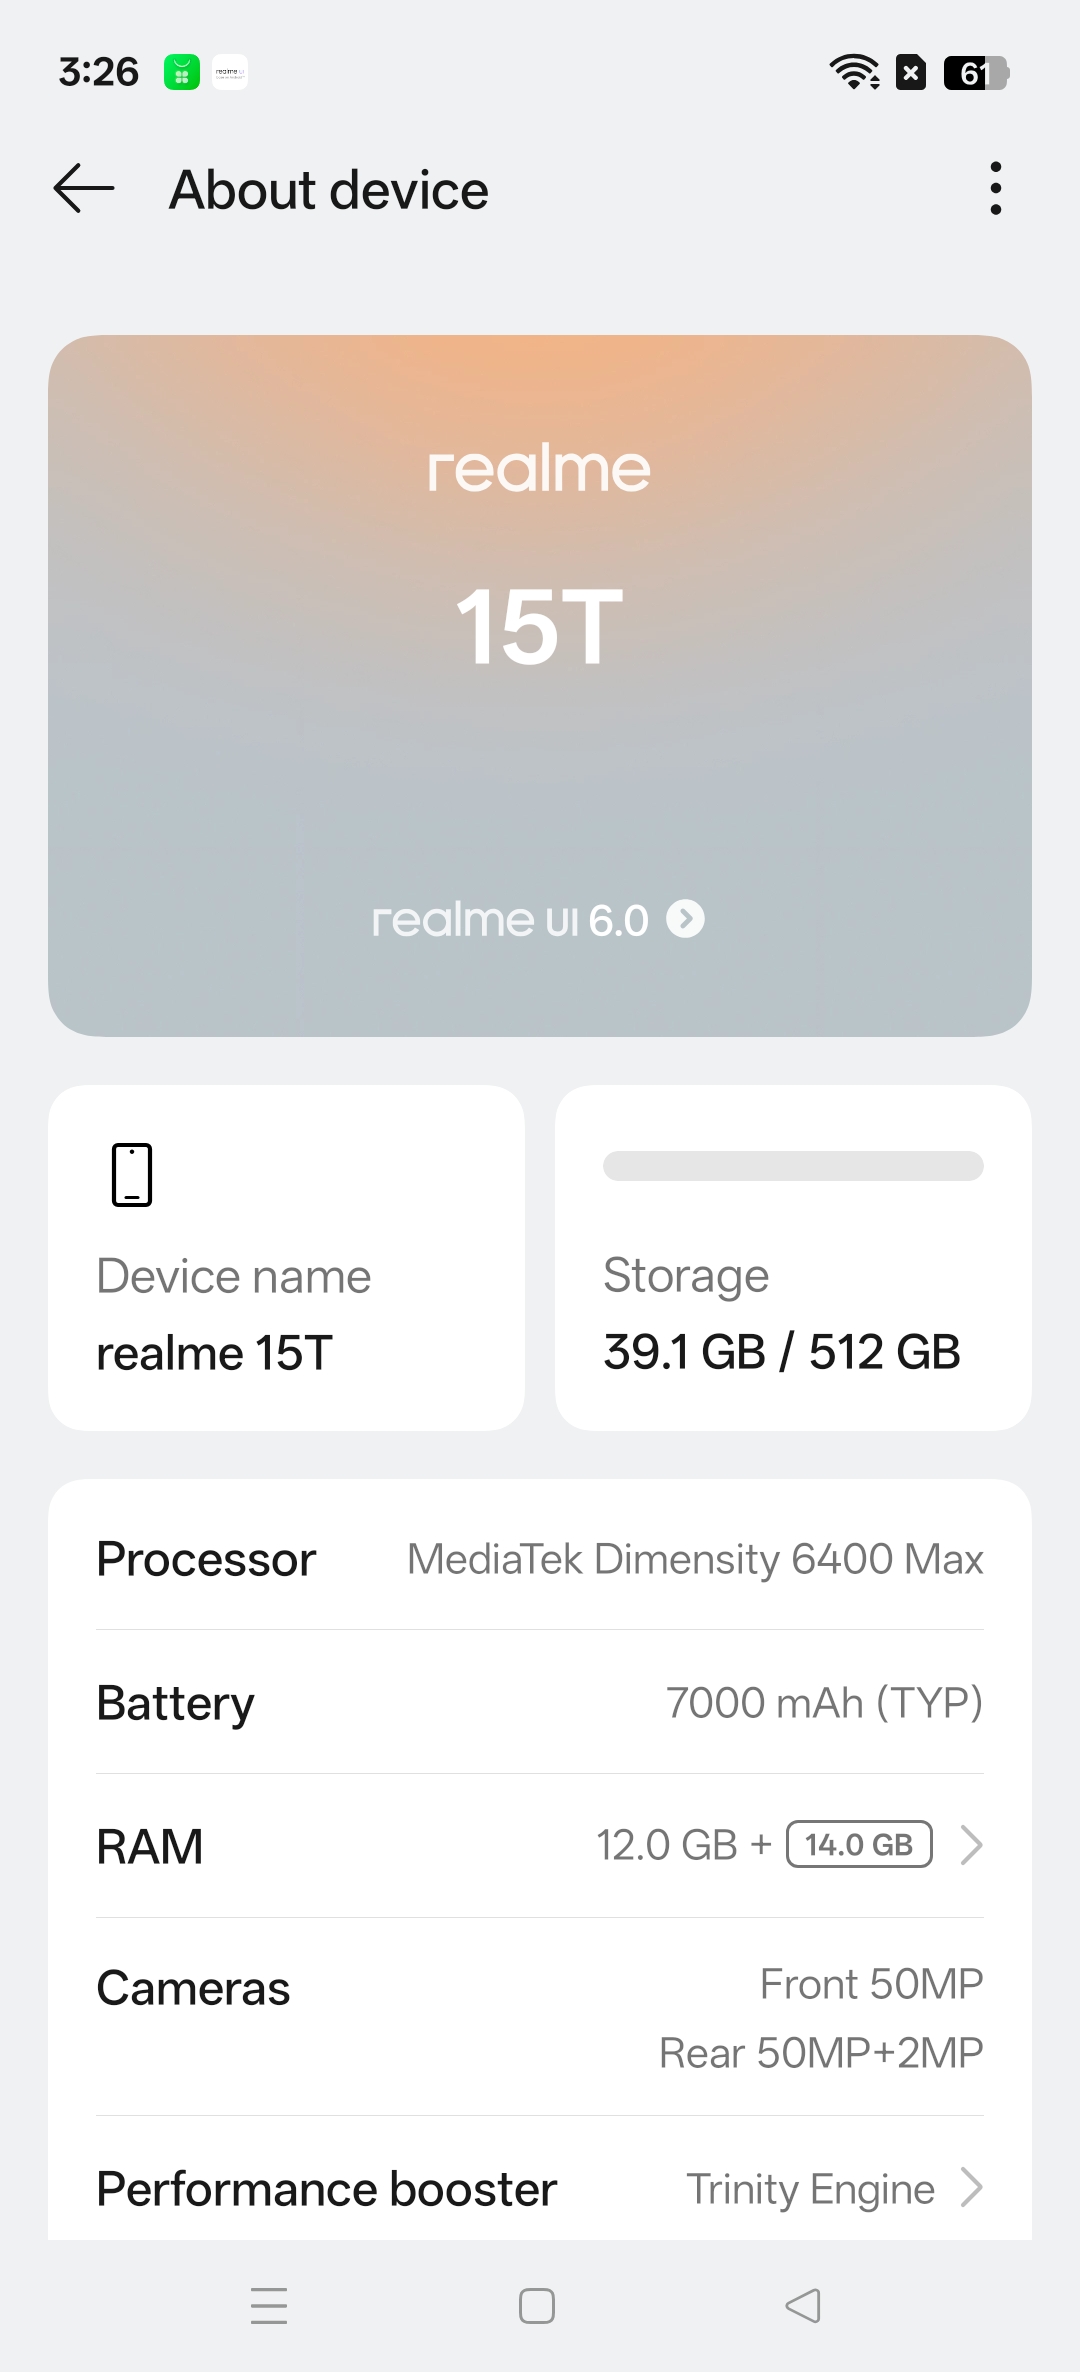Screen dimensions: 1080x2372
Task: Tap the realme UI 6.0 arrow icon
Action: point(686,919)
